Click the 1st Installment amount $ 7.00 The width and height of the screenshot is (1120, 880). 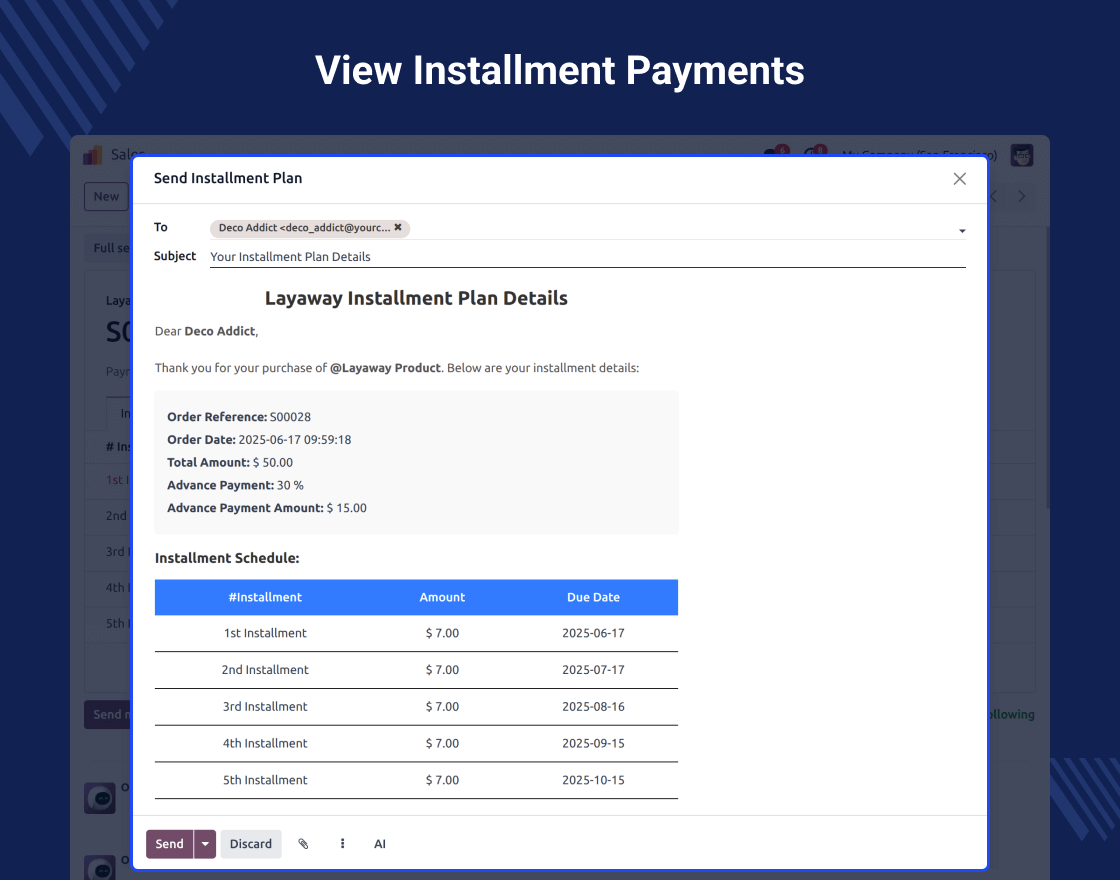point(442,633)
